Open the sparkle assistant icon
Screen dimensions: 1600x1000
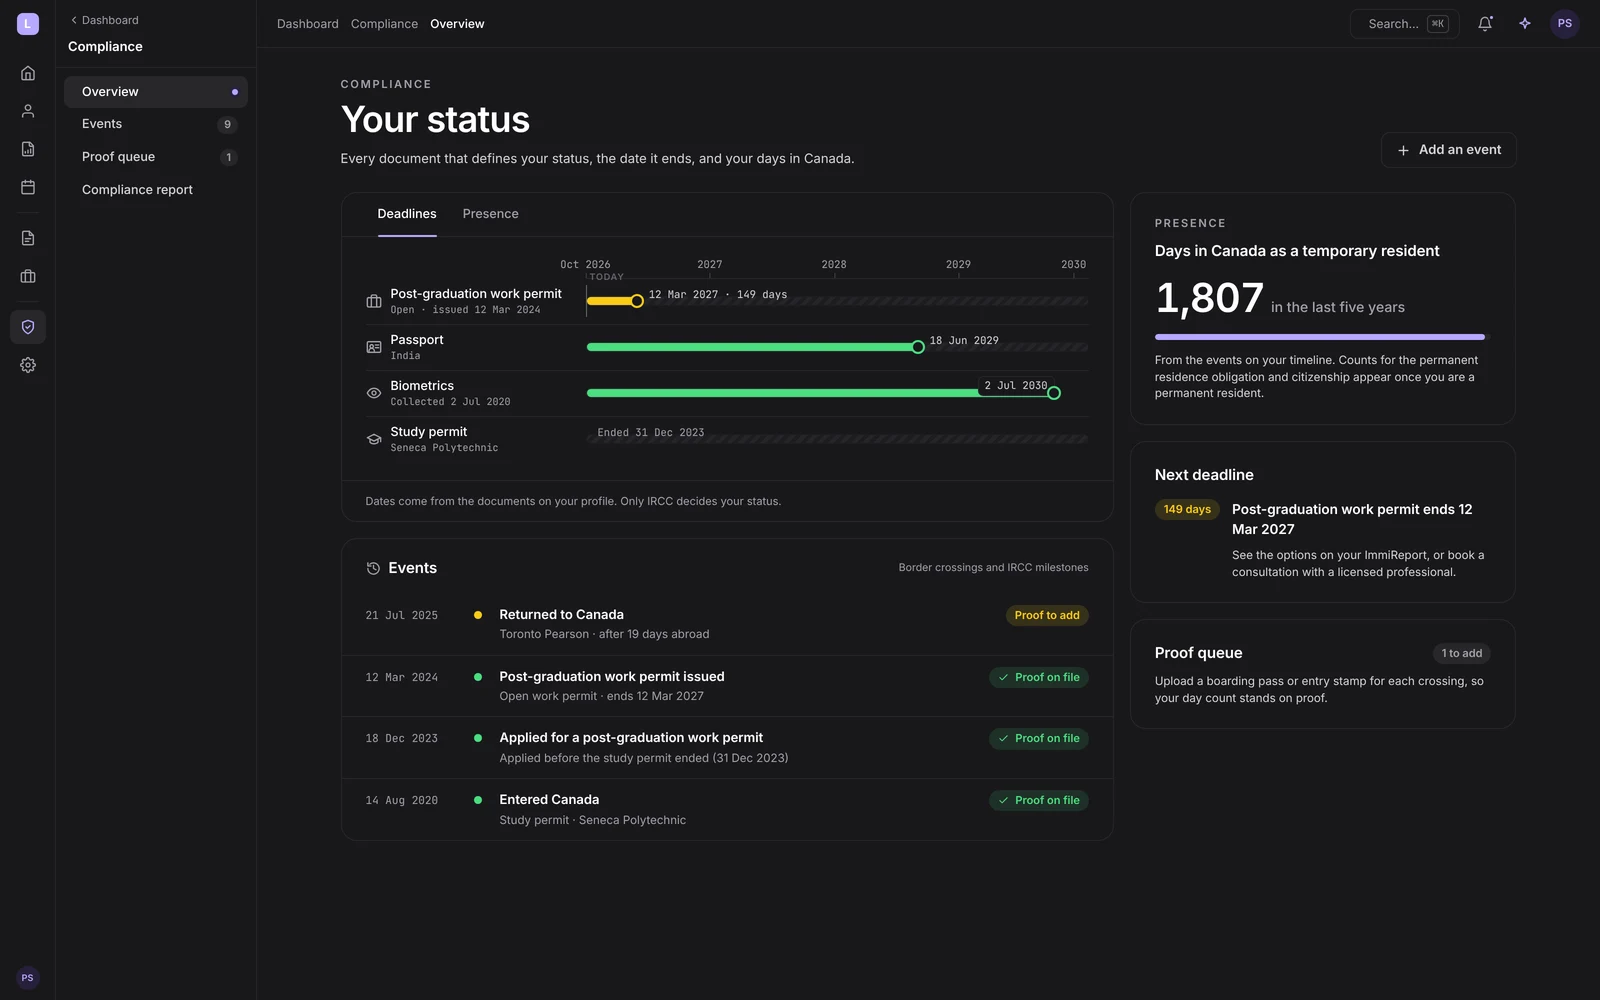tap(1525, 23)
